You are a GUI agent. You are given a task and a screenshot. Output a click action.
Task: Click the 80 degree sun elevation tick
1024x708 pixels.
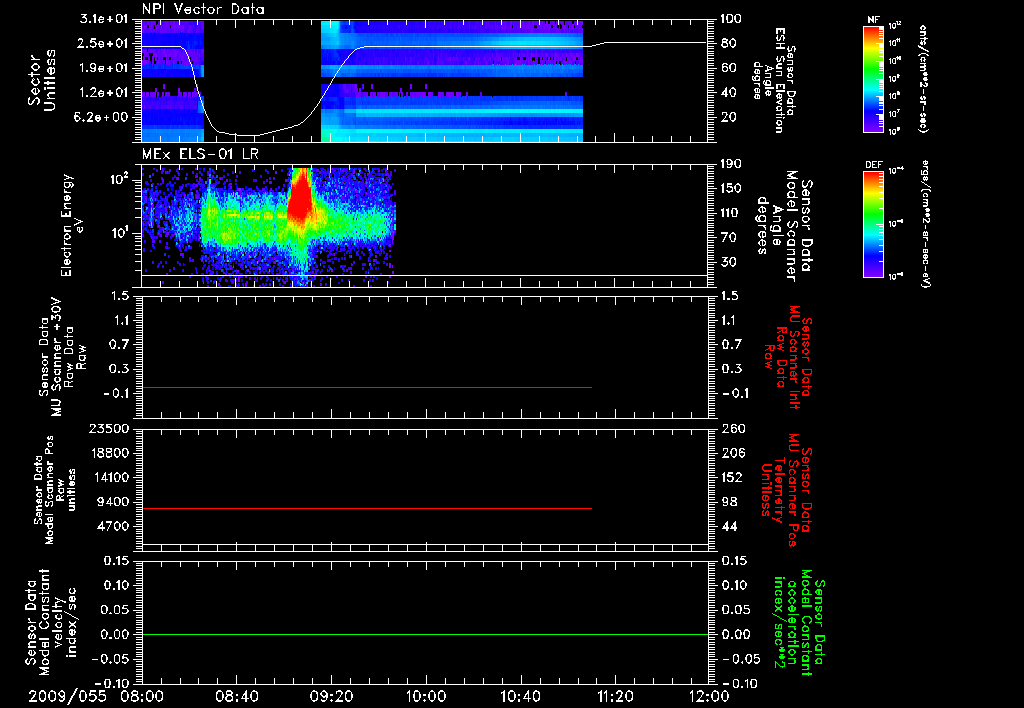tap(729, 43)
